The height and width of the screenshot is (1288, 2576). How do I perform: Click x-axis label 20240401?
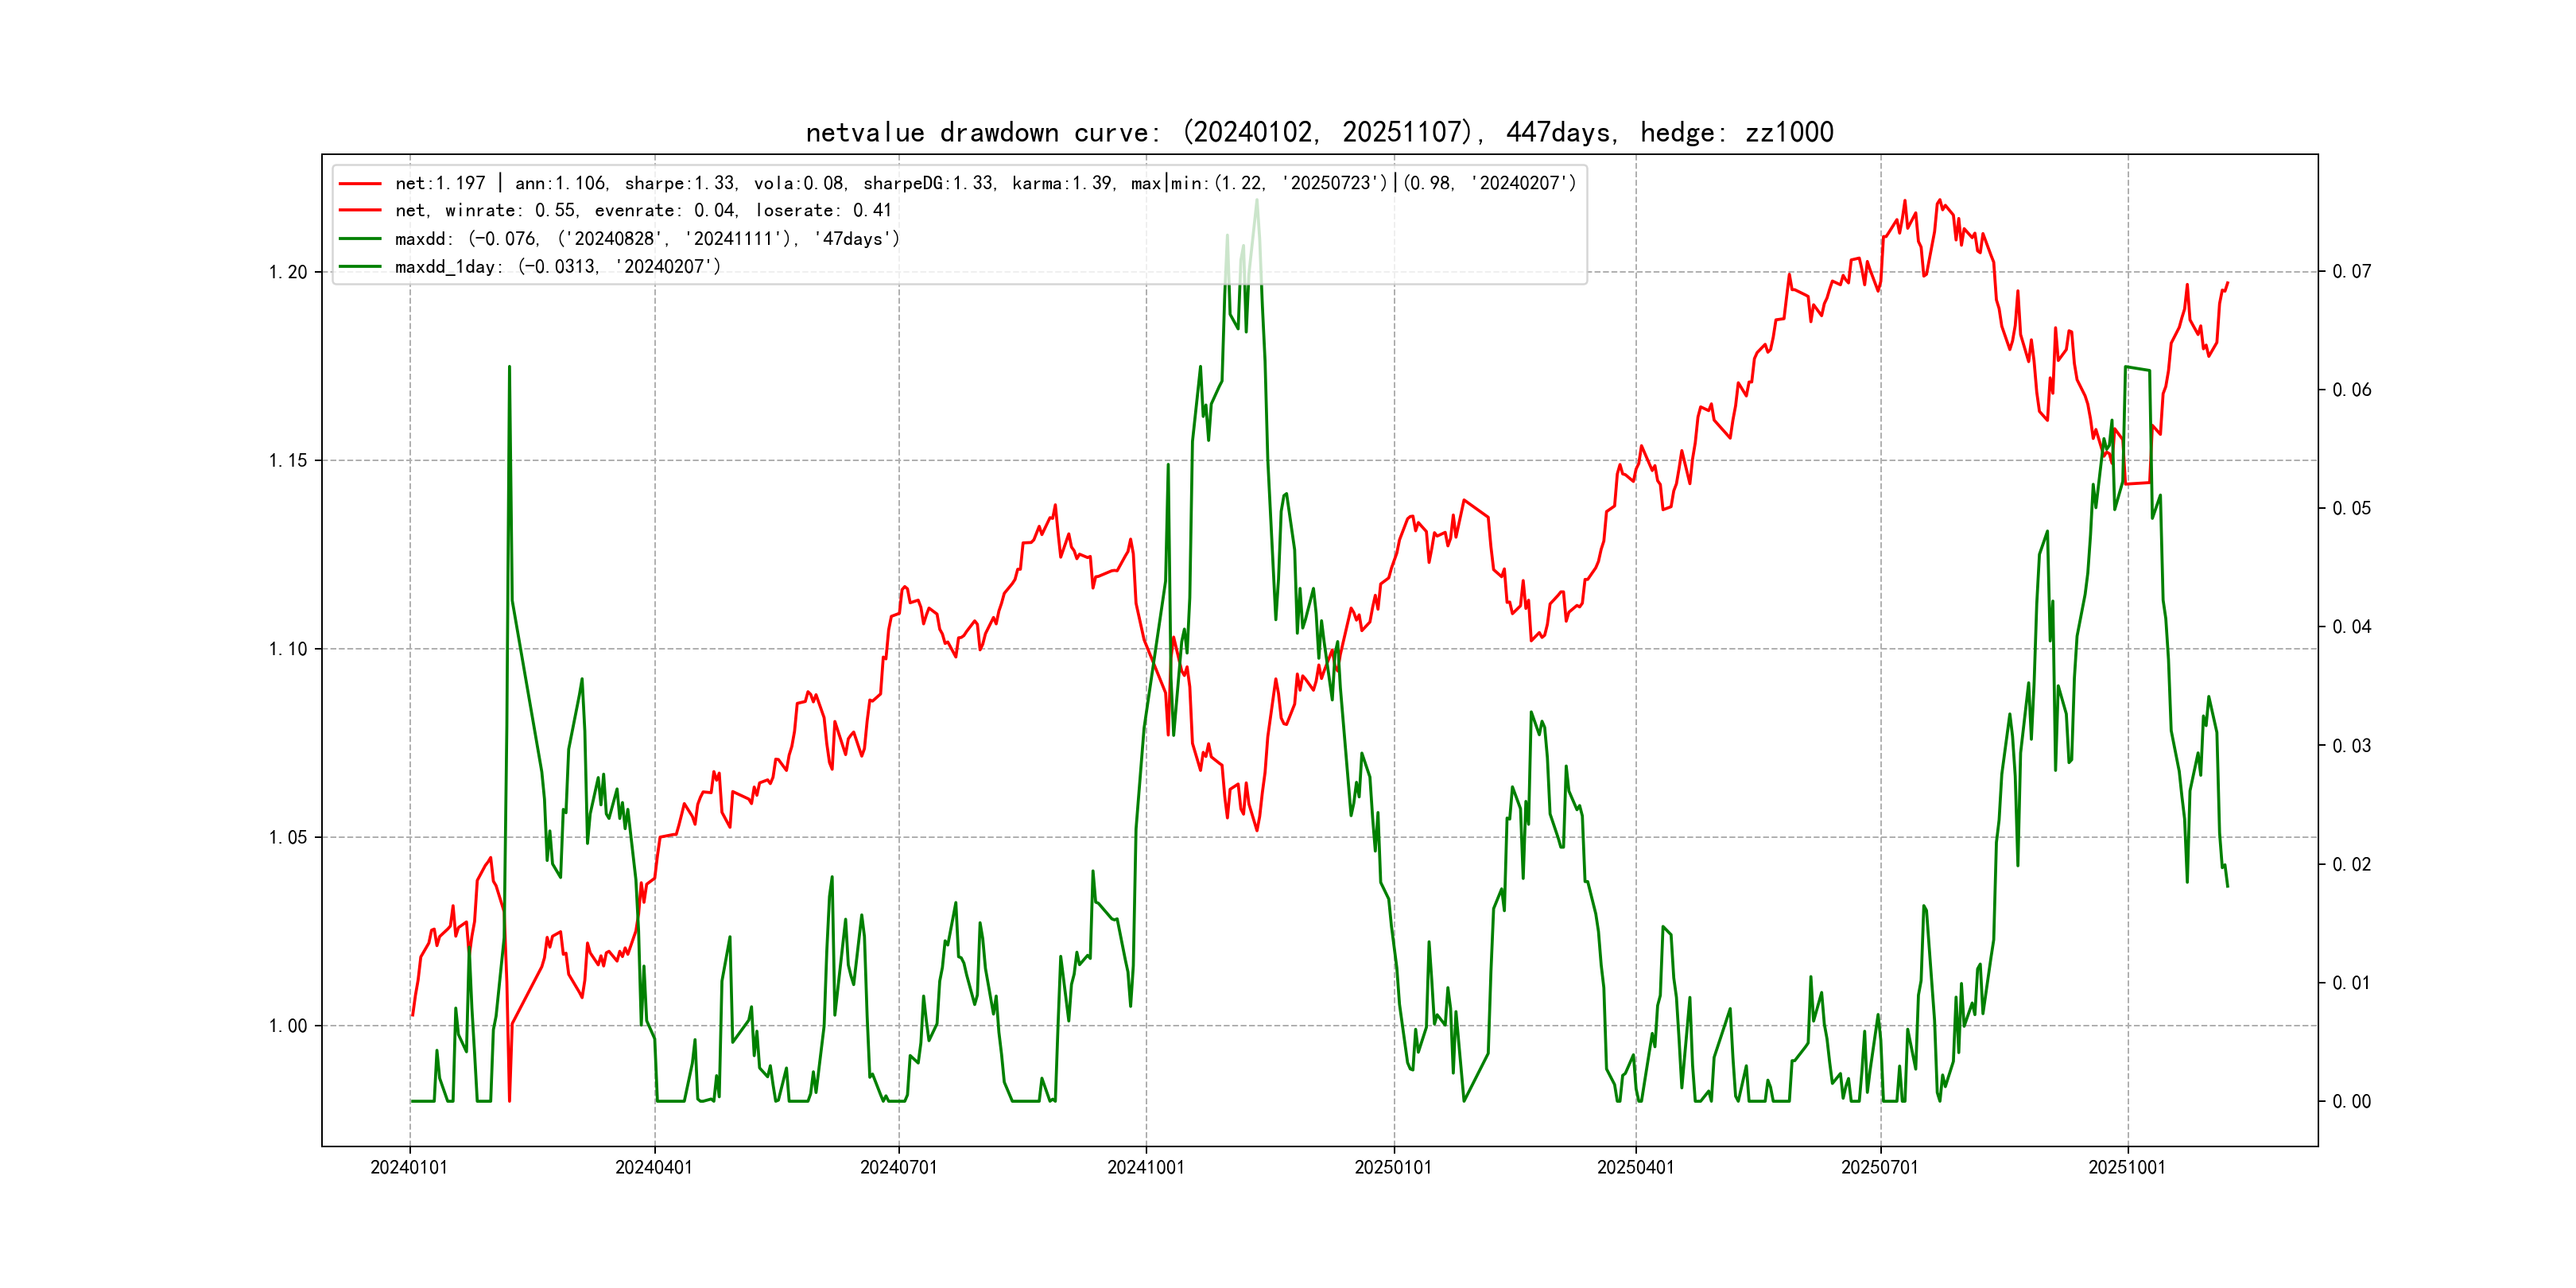click(654, 1168)
